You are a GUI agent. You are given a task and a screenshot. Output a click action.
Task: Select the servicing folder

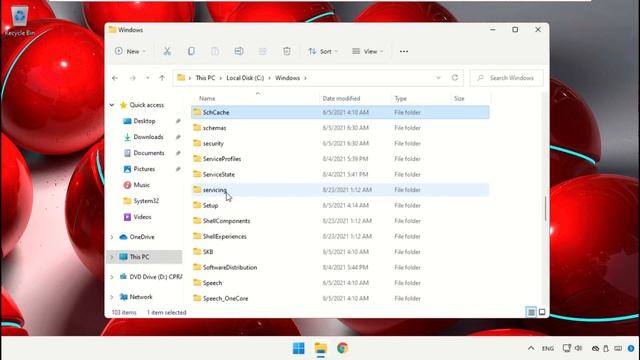[340, 190]
